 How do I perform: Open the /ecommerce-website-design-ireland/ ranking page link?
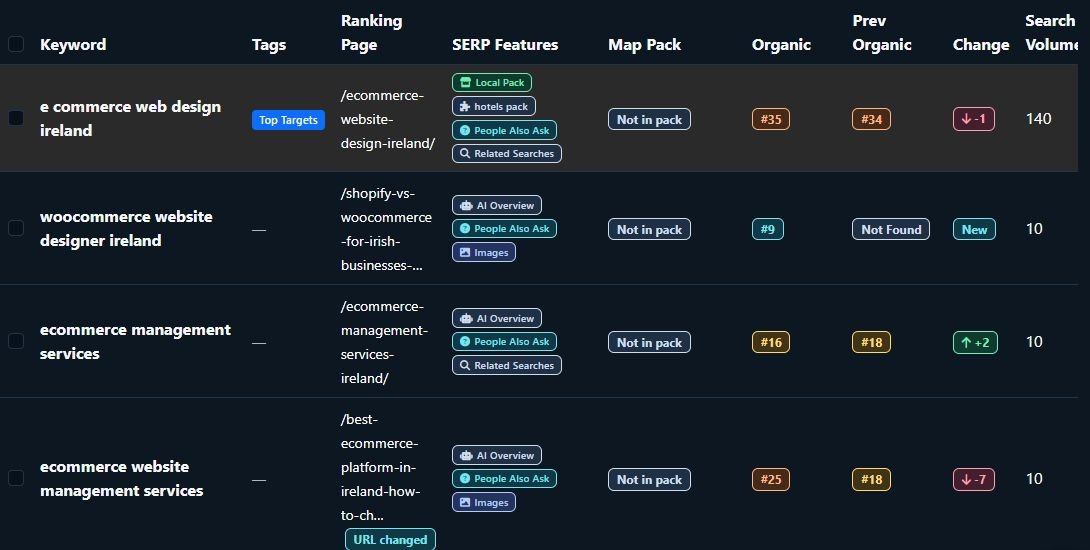click(x=388, y=119)
